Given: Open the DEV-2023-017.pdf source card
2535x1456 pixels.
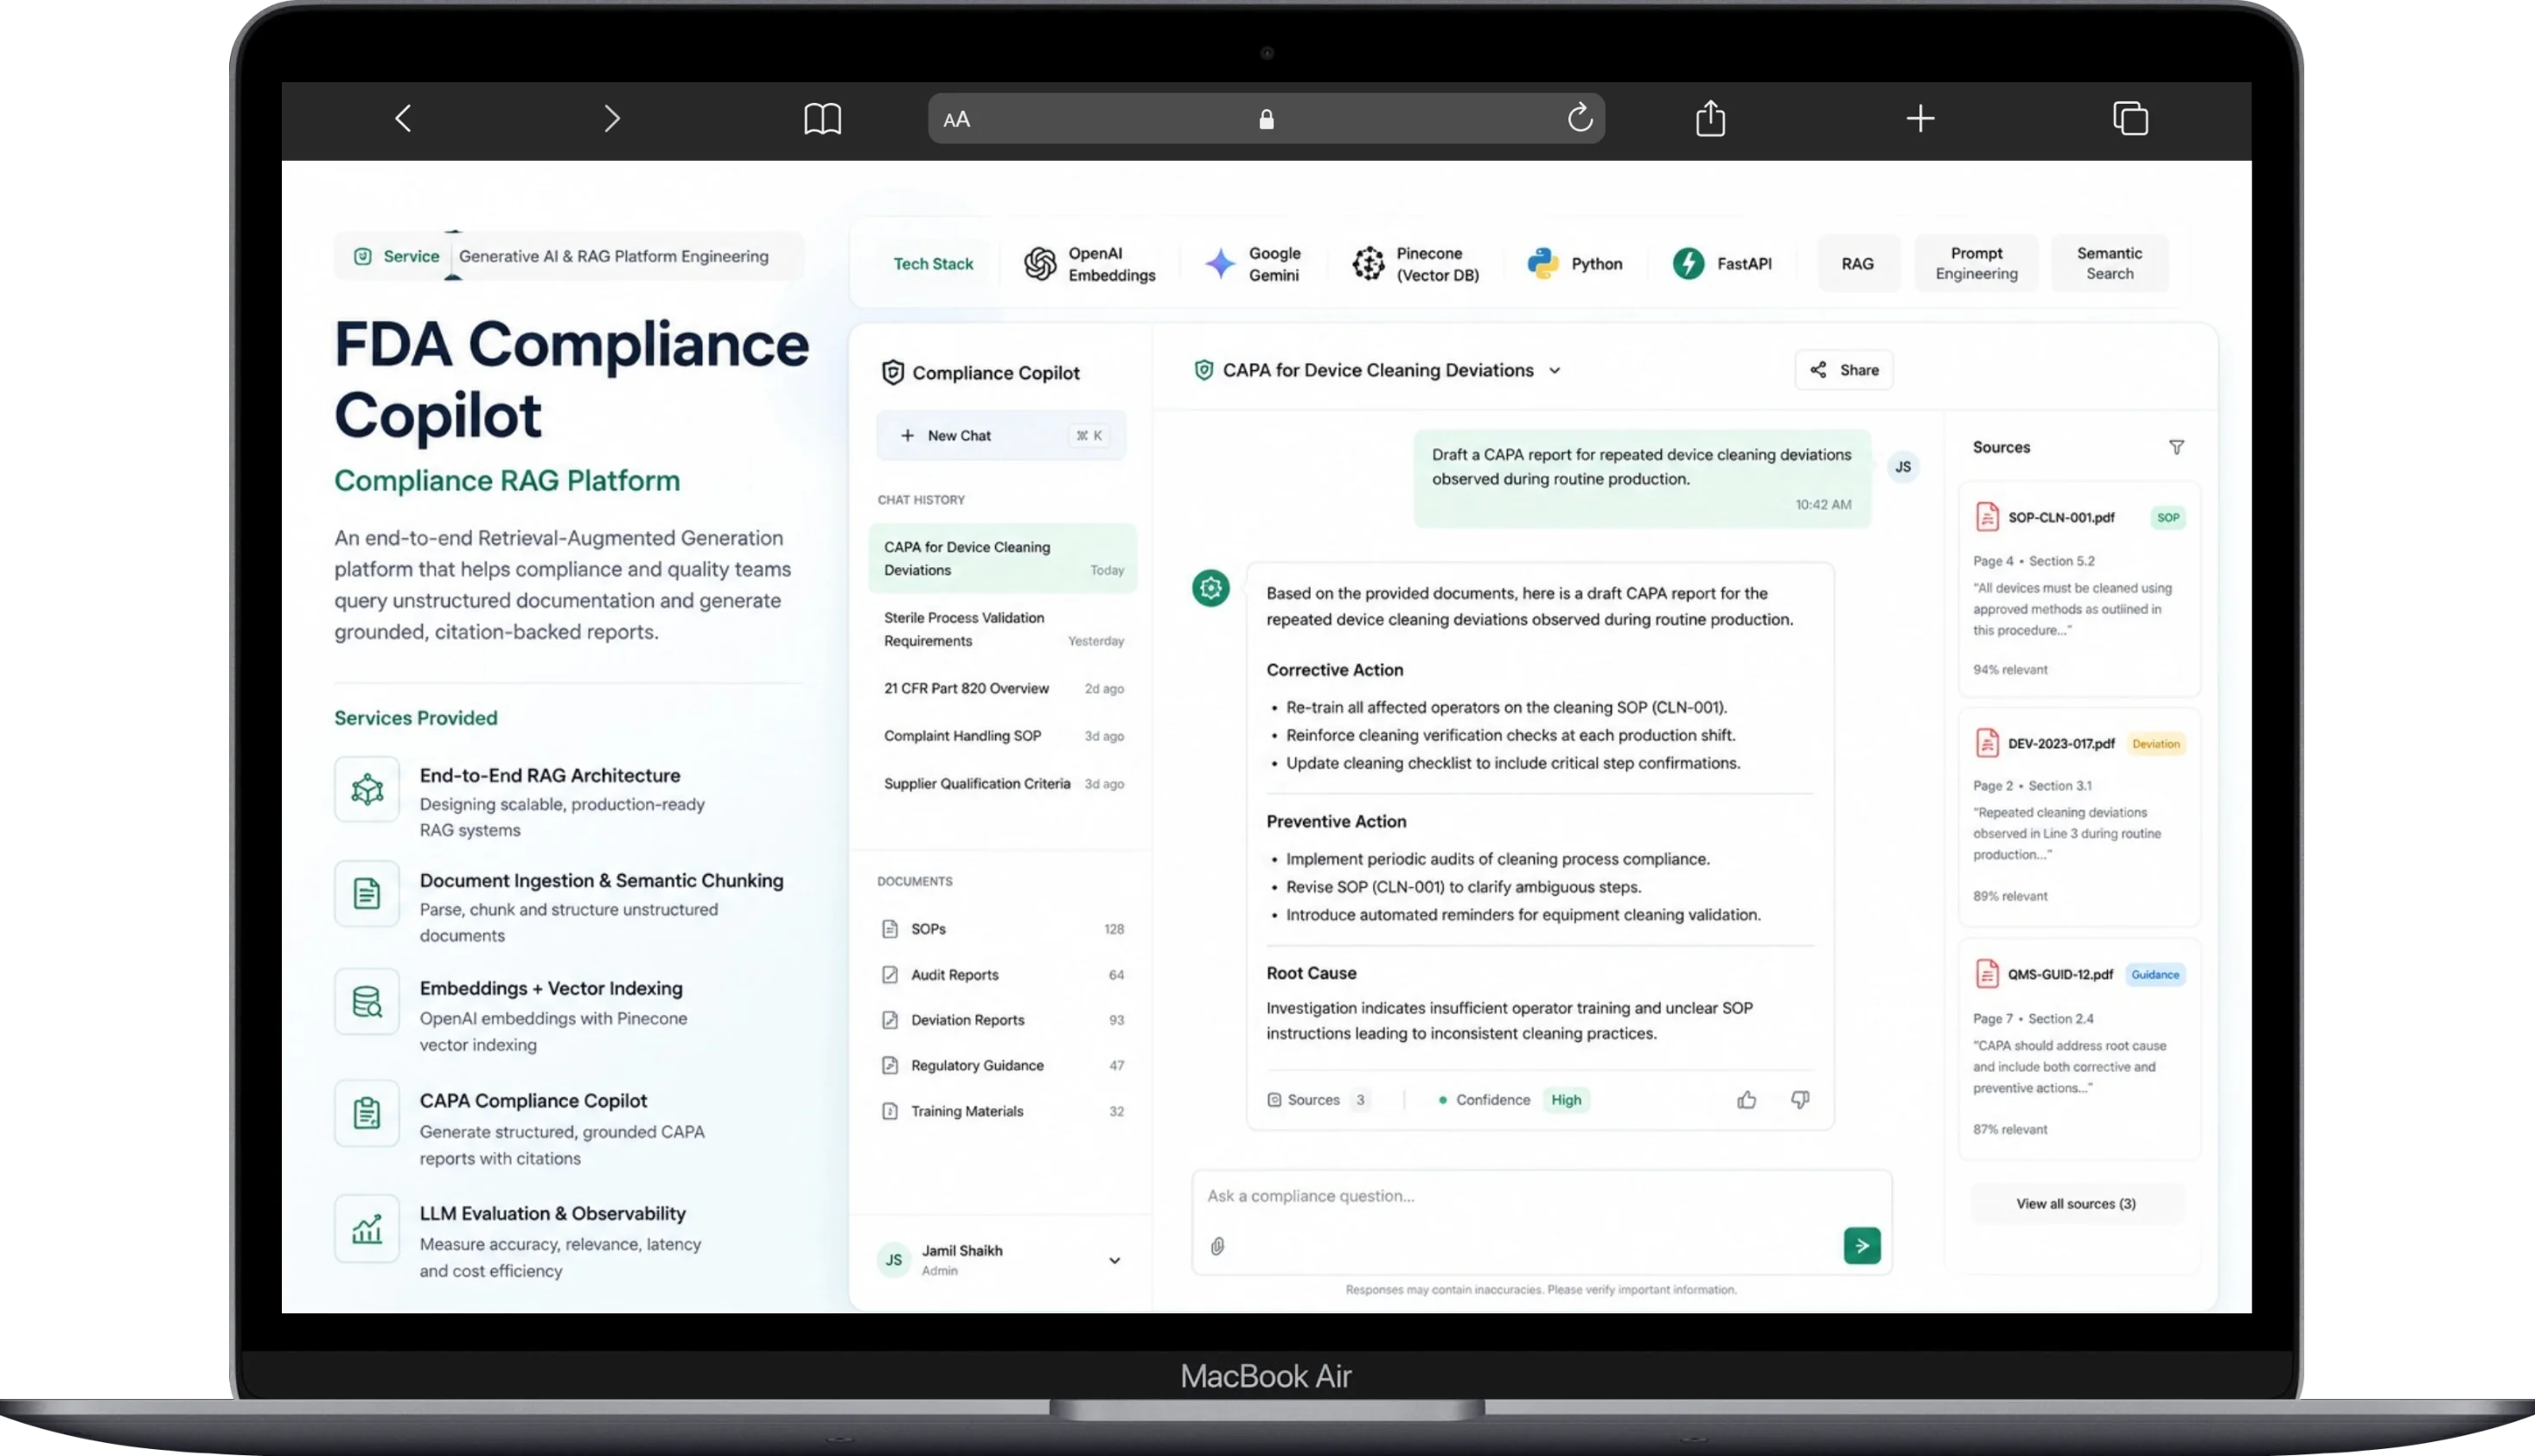Looking at the screenshot, I should point(2079,817).
